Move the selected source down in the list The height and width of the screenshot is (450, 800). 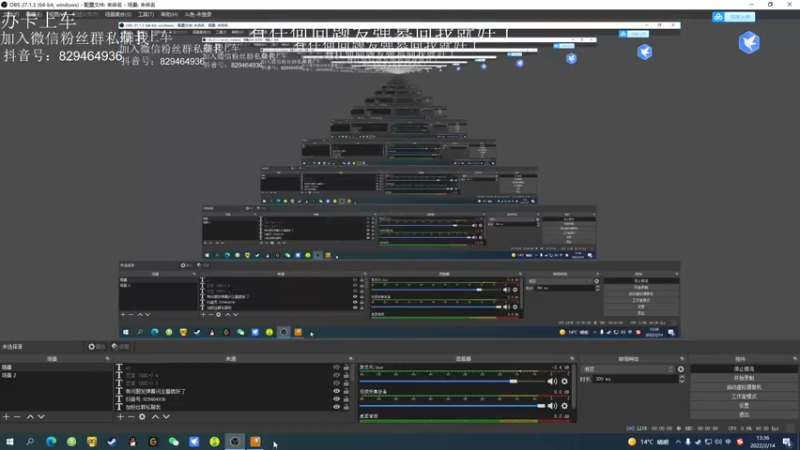pos(166,417)
